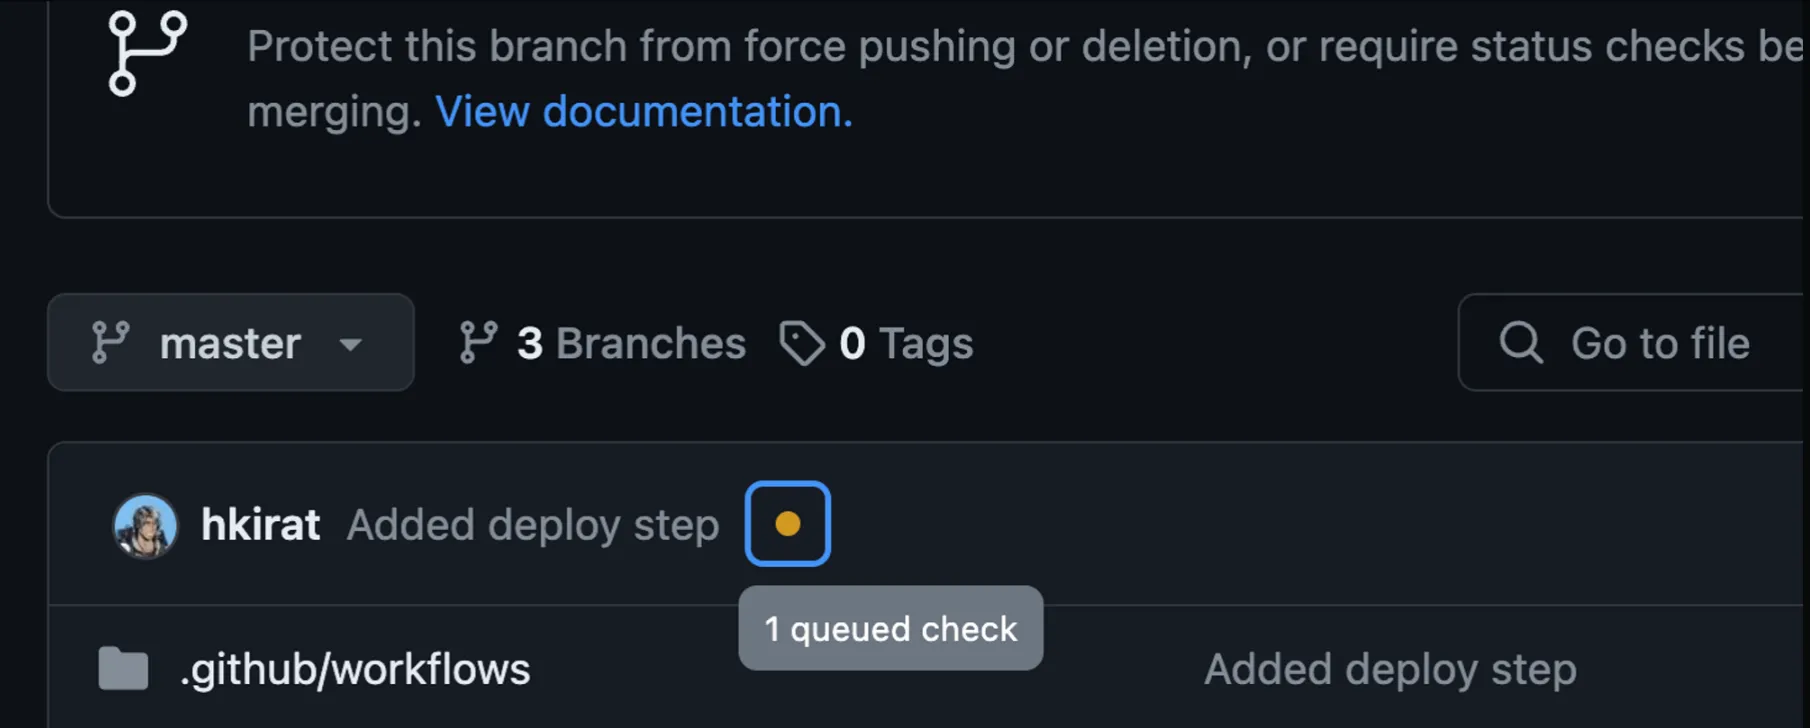The image size is (1810, 728).
Task: View the 3 Branches list
Action: pyautogui.click(x=630, y=343)
